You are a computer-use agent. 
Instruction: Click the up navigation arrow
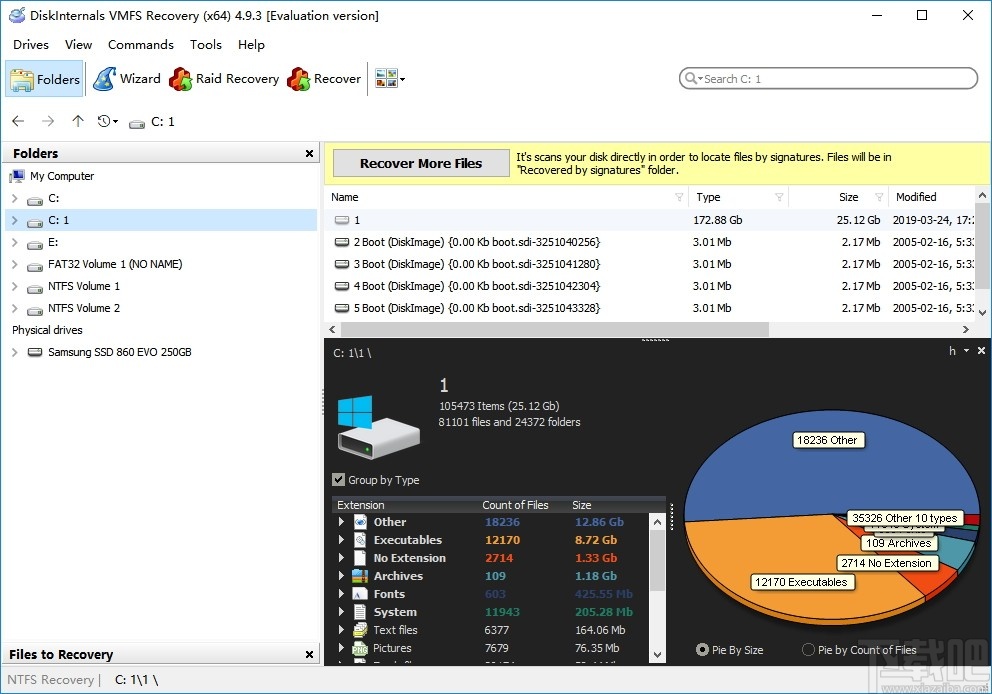(77, 121)
